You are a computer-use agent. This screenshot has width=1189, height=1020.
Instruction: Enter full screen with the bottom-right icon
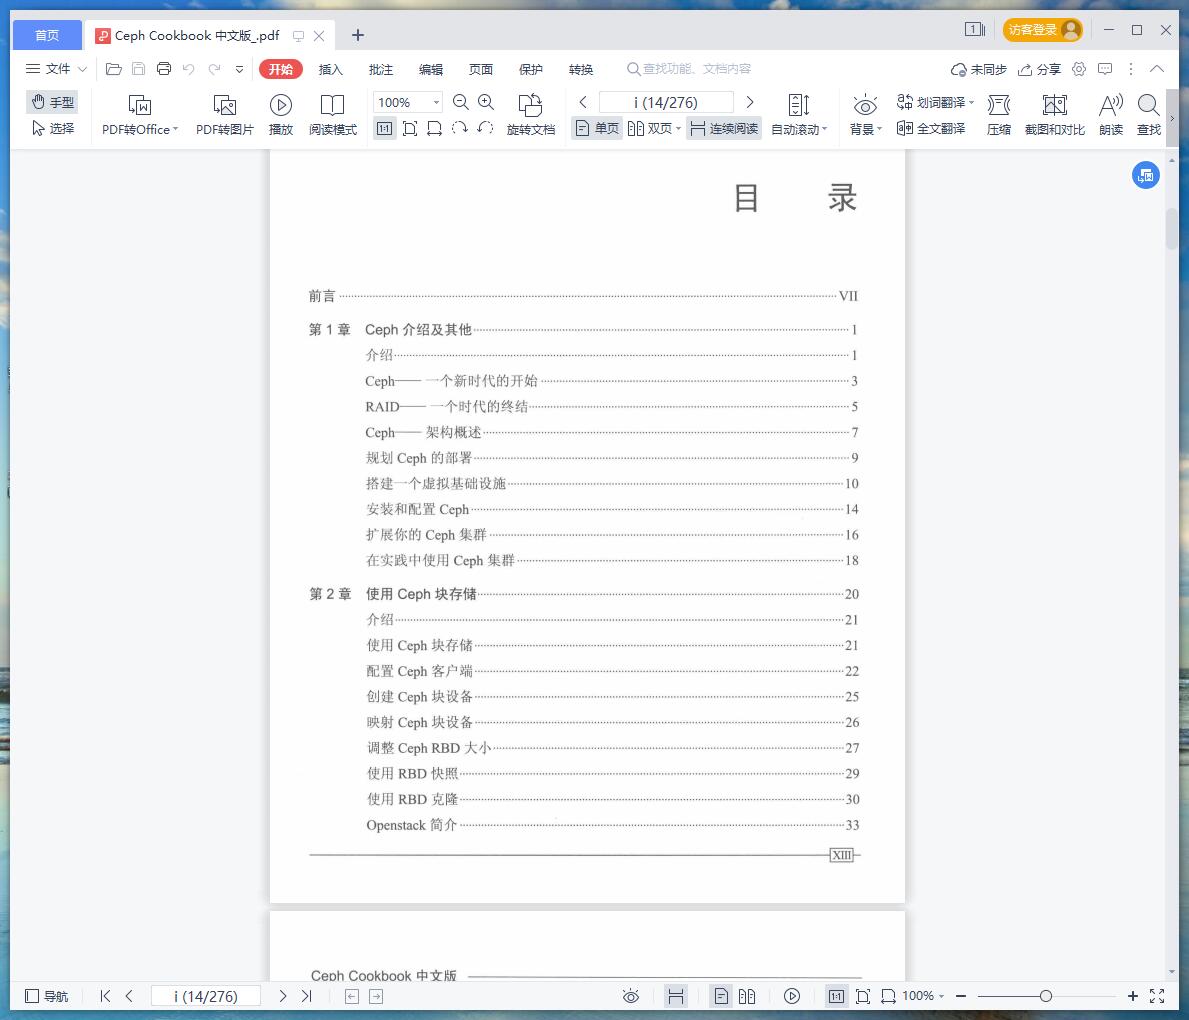[1157, 996]
